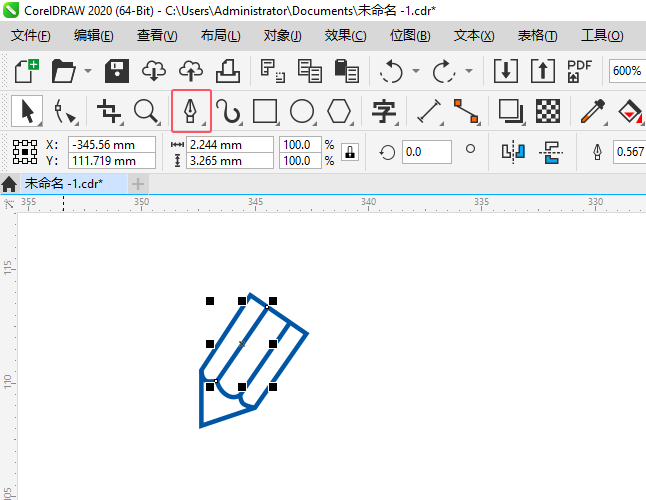Select the Drop Shadow tool
The width and height of the screenshot is (646, 500).
coord(511,111)
